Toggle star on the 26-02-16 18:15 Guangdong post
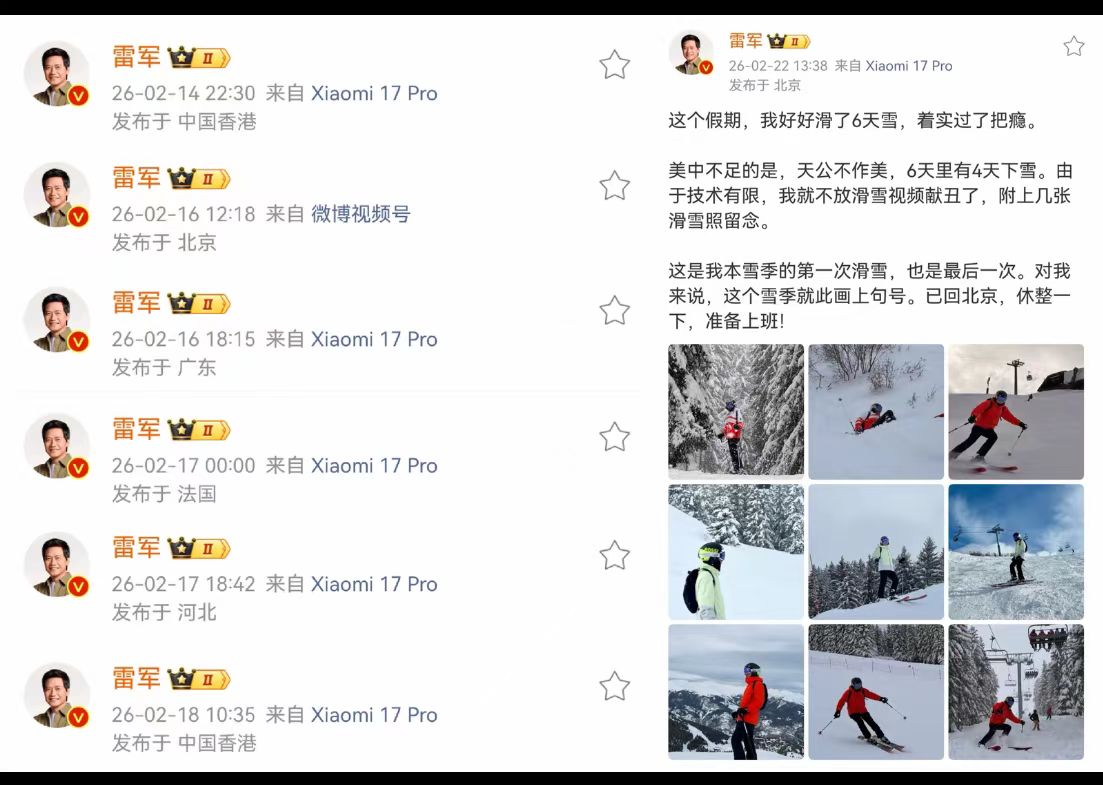 coord(614,311)
